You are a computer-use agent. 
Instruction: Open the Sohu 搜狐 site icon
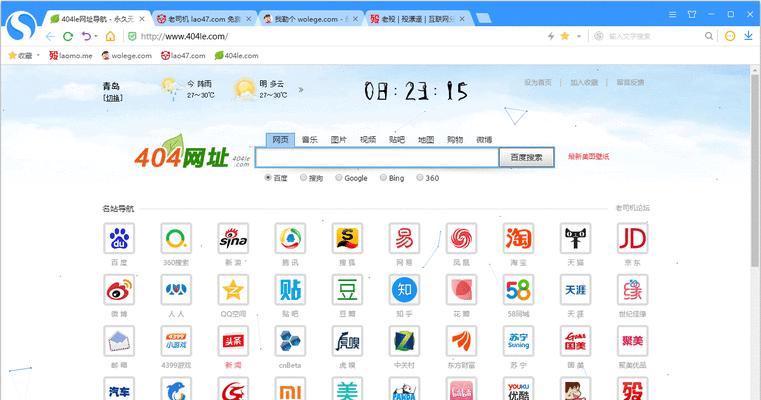tap(347, 238)
